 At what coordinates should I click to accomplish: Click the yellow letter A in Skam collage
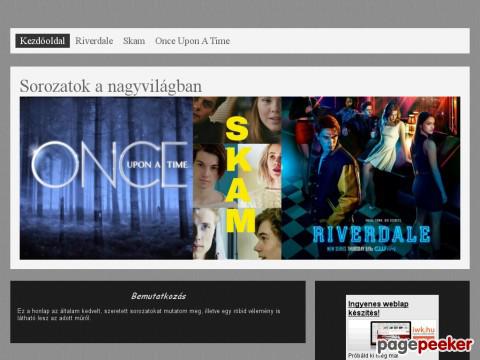[x=238, y=189]
